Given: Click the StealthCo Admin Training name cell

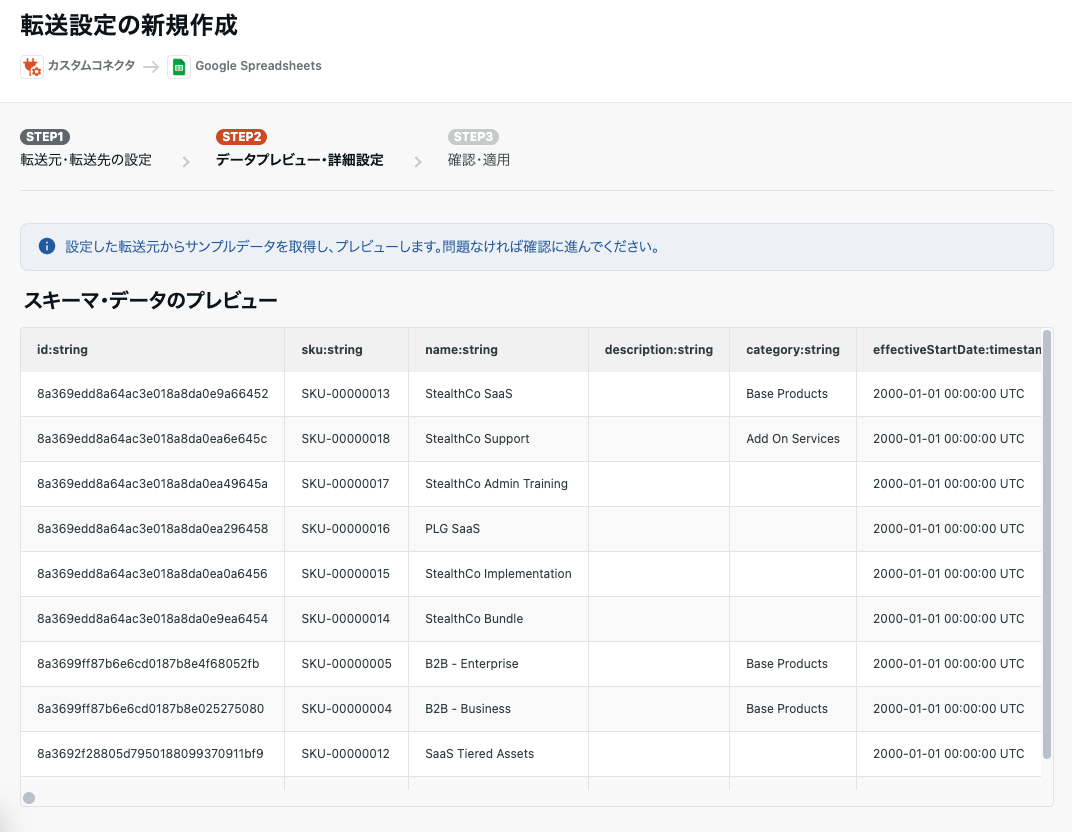Looking at the screenshot, I should pos(496,484).
